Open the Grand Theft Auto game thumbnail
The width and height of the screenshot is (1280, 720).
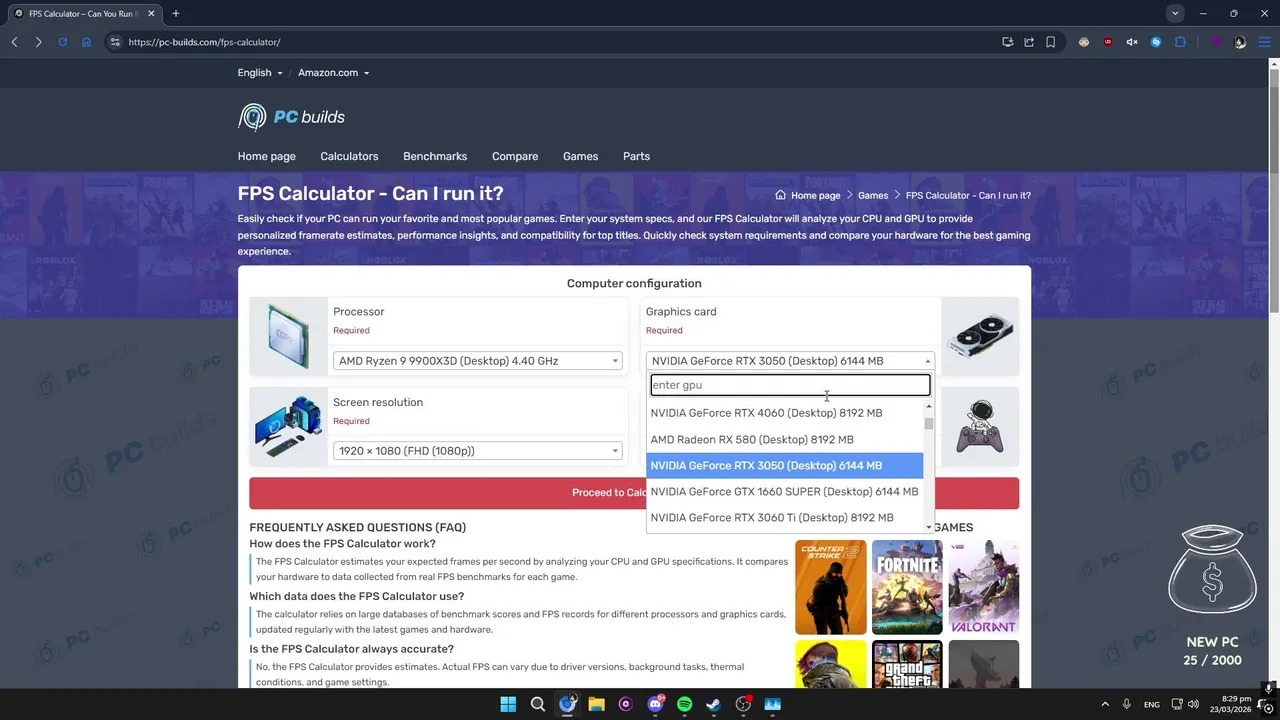click(x=907, y=664)
